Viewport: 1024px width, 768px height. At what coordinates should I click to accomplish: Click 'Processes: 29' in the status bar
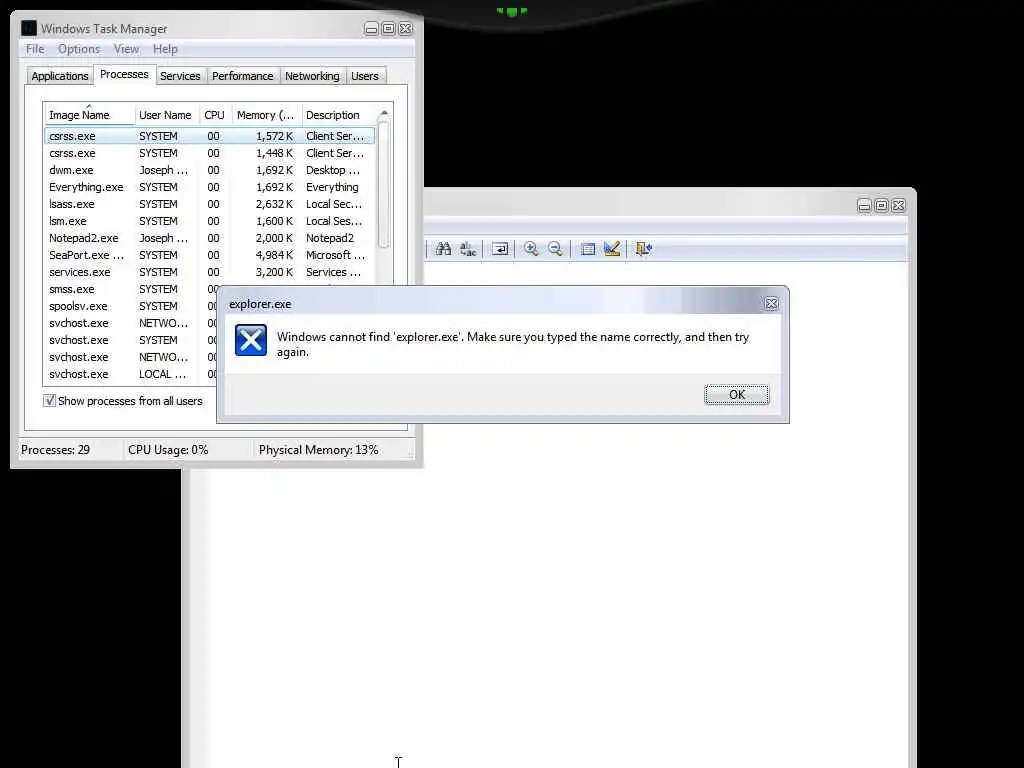pyautogui.click(x=56, y=450)
